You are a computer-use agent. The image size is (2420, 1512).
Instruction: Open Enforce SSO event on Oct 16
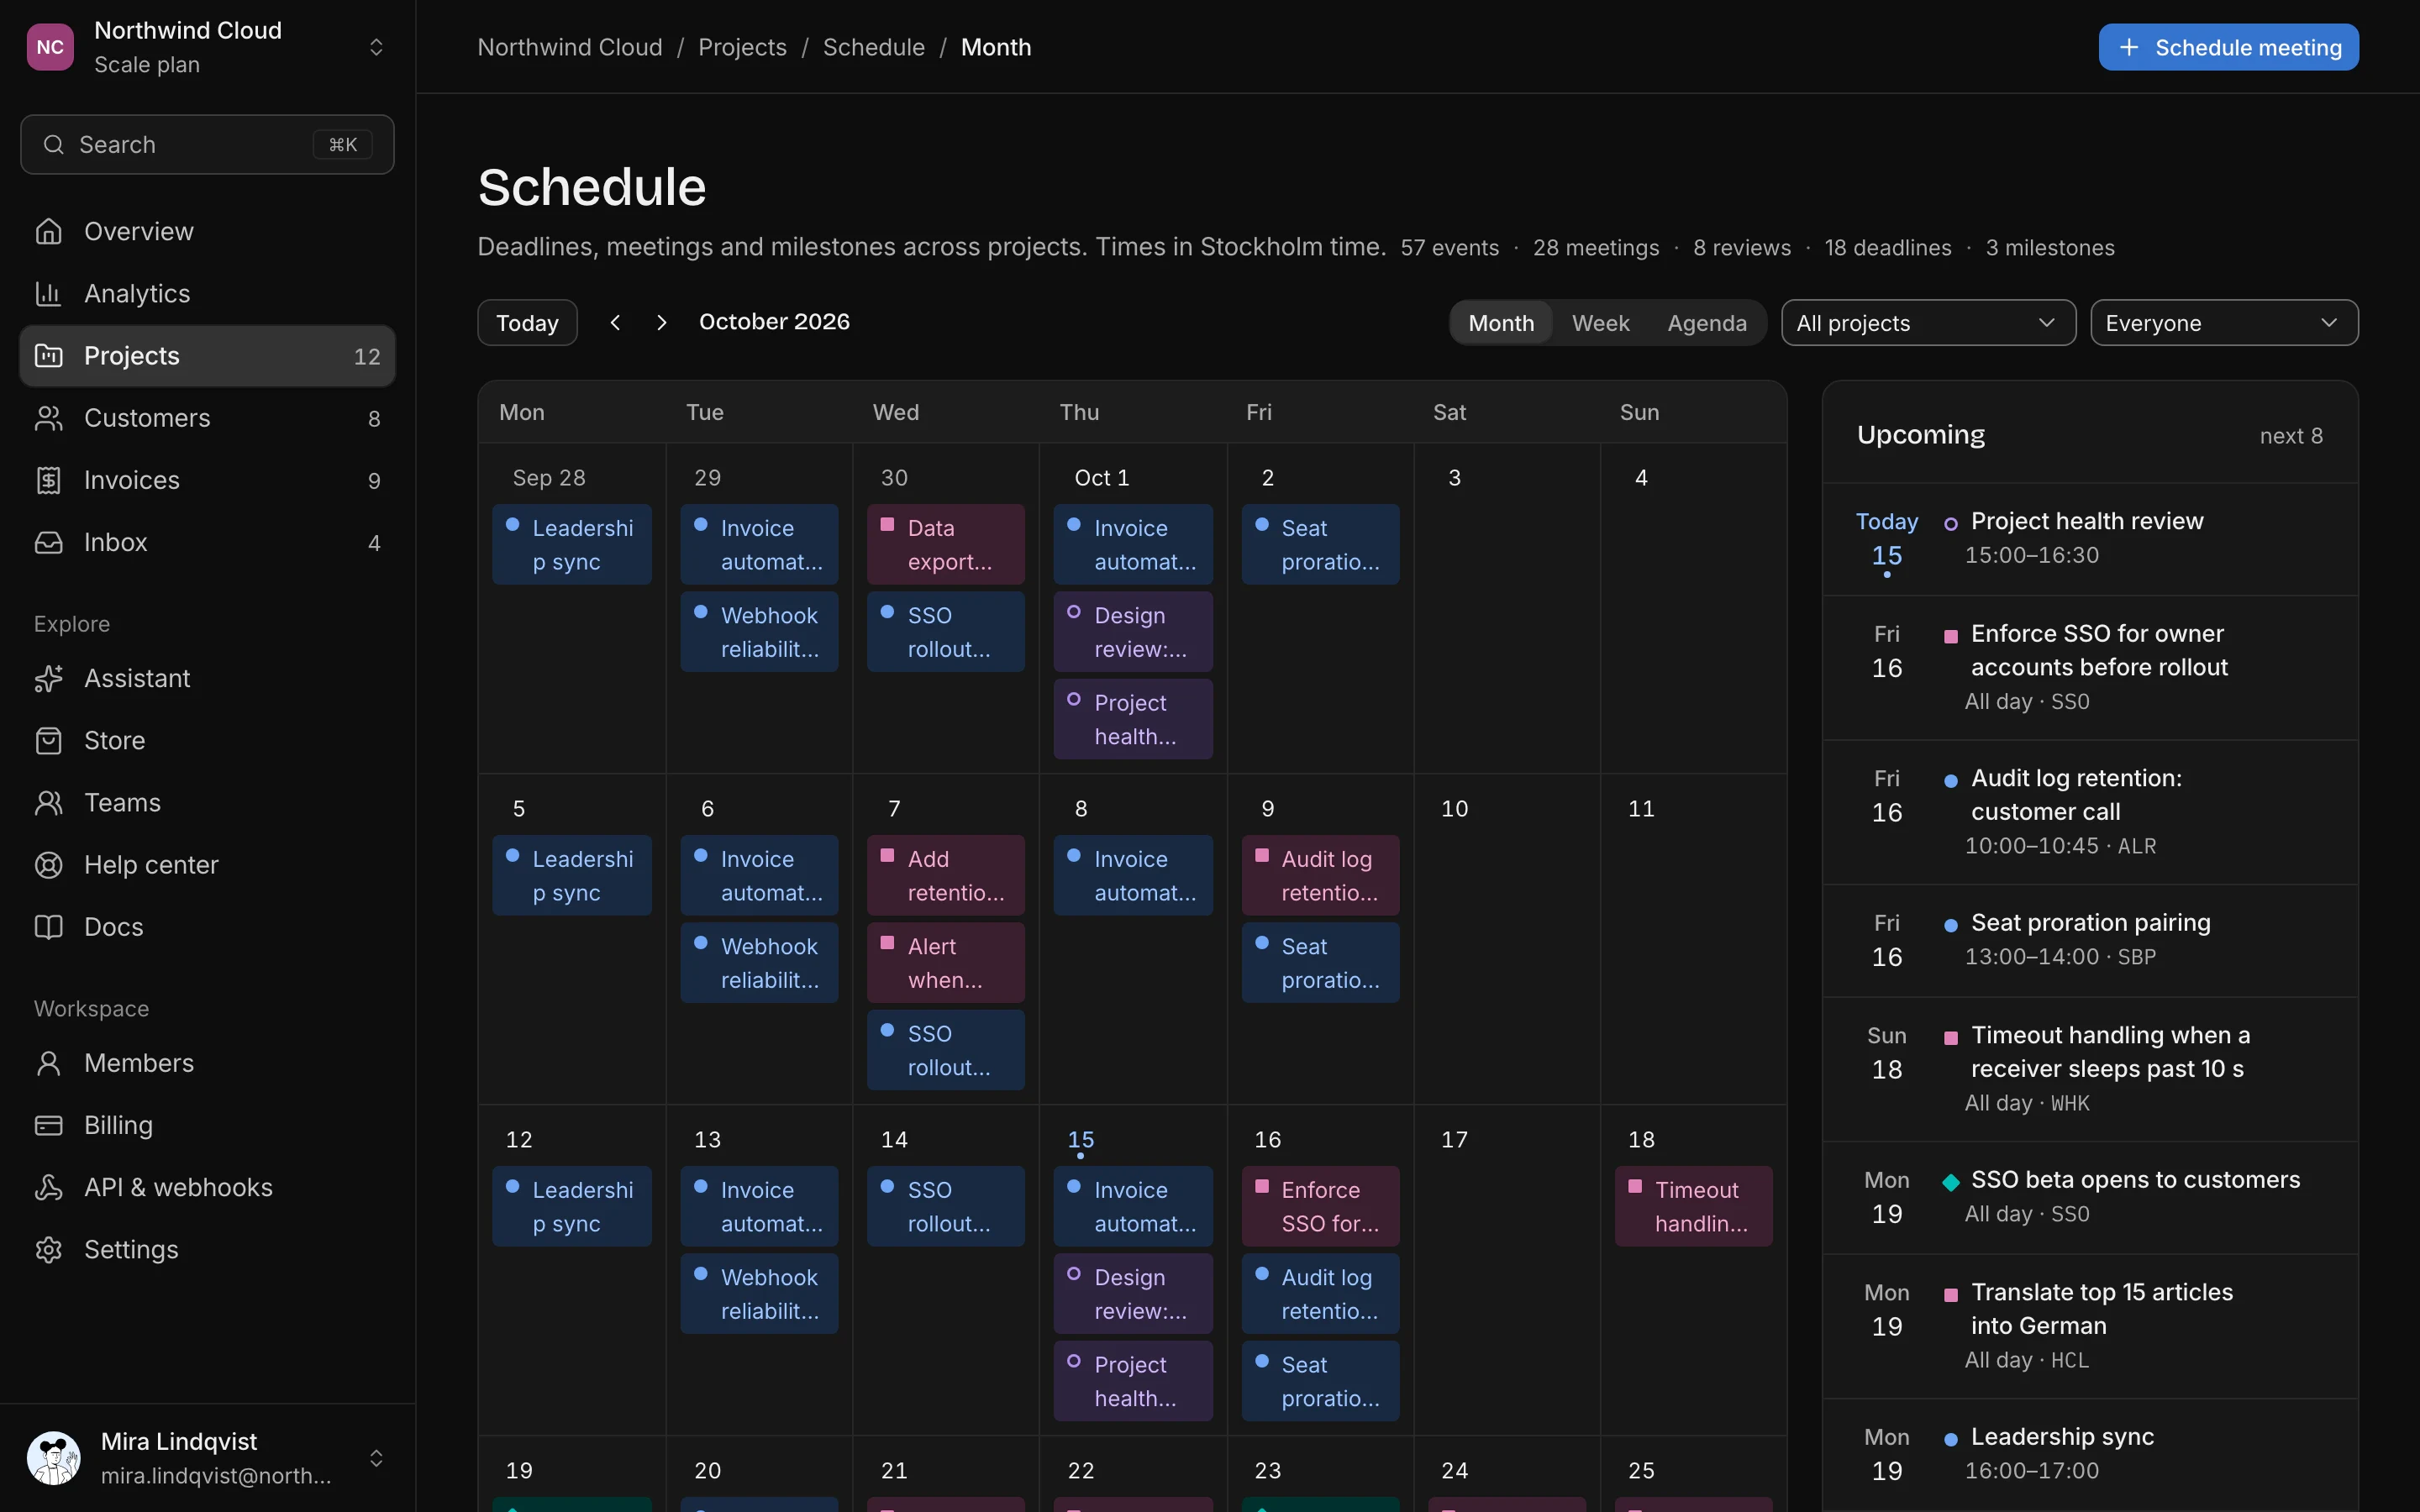pyautogui.click(x=1320, y=1207)
